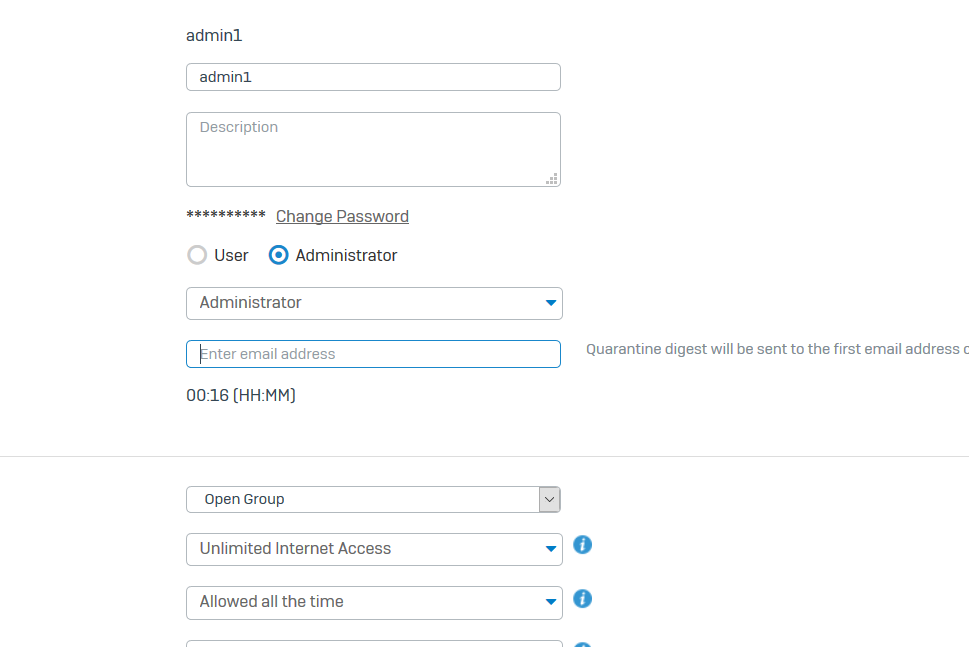Select the Administrator radio button
Screen dimensions: 969x647
click(280, 255)
